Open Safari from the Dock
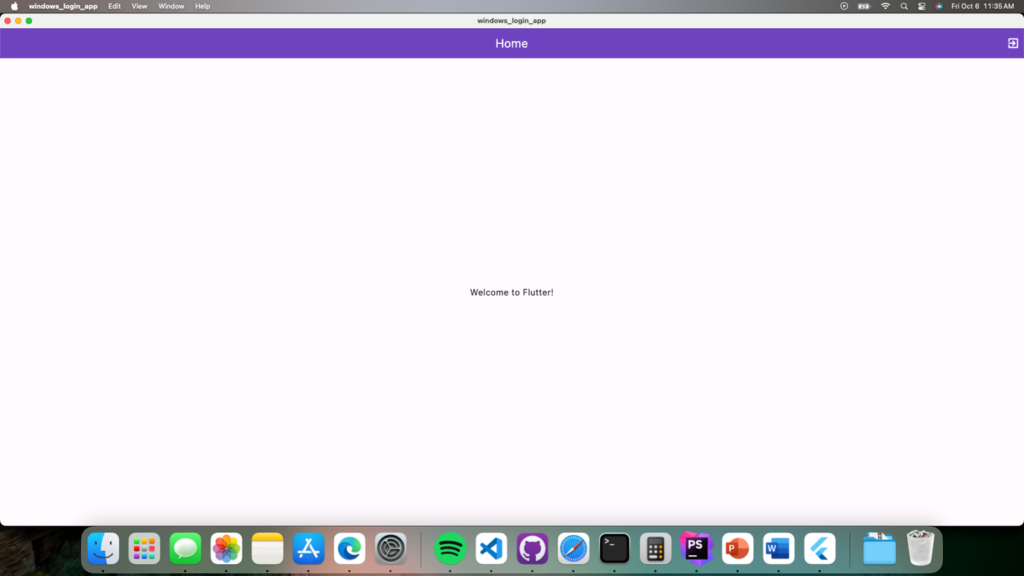Screen dimensions: 1024x576 572,548
